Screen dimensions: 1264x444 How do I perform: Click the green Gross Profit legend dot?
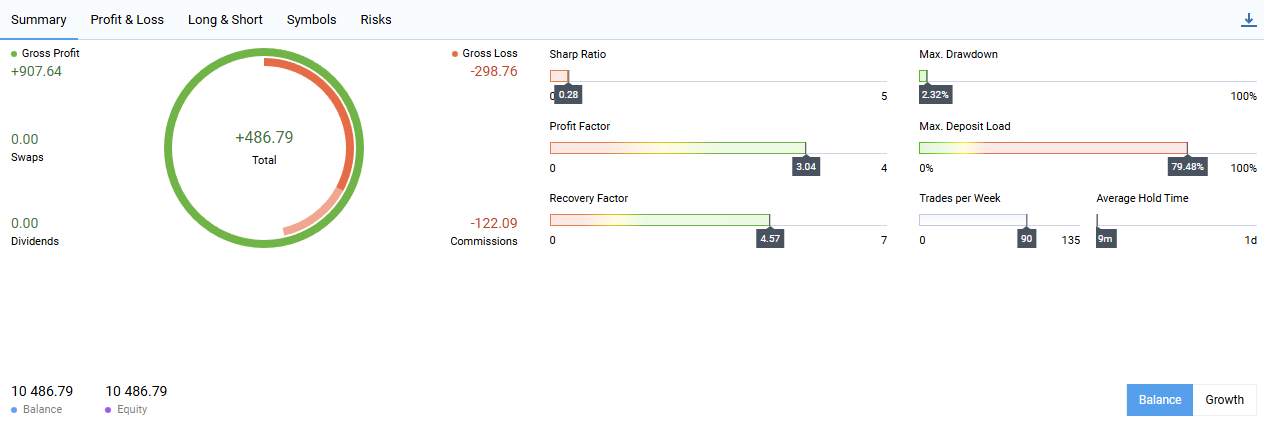point(14,53)
